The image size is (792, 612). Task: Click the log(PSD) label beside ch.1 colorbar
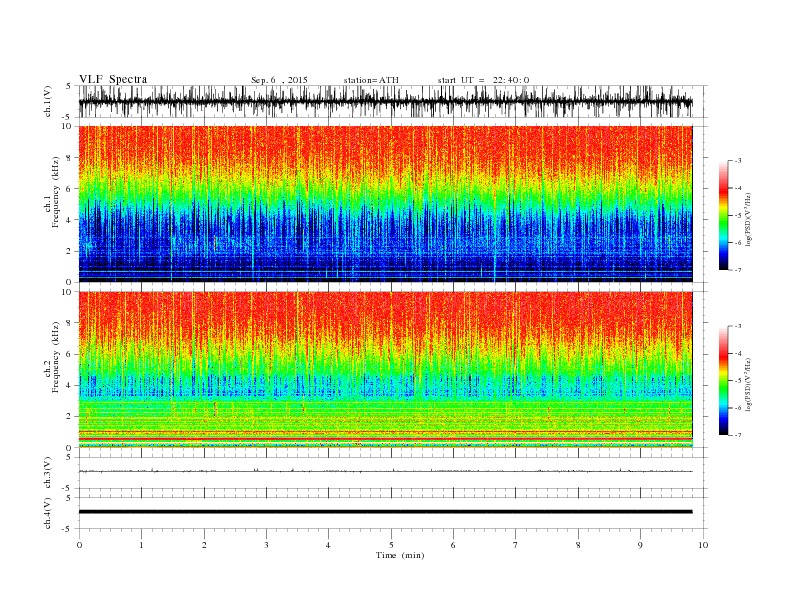[x=749, y=219]
